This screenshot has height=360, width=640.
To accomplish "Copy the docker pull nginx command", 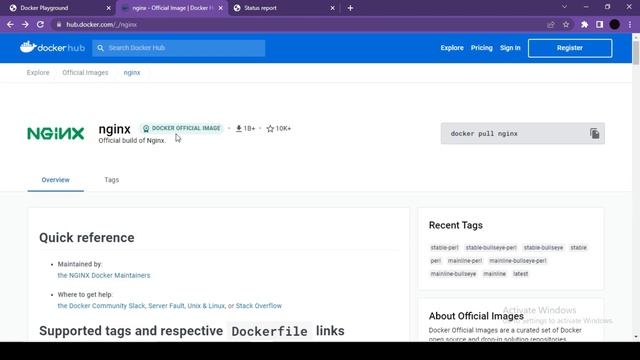I will 595,133.
